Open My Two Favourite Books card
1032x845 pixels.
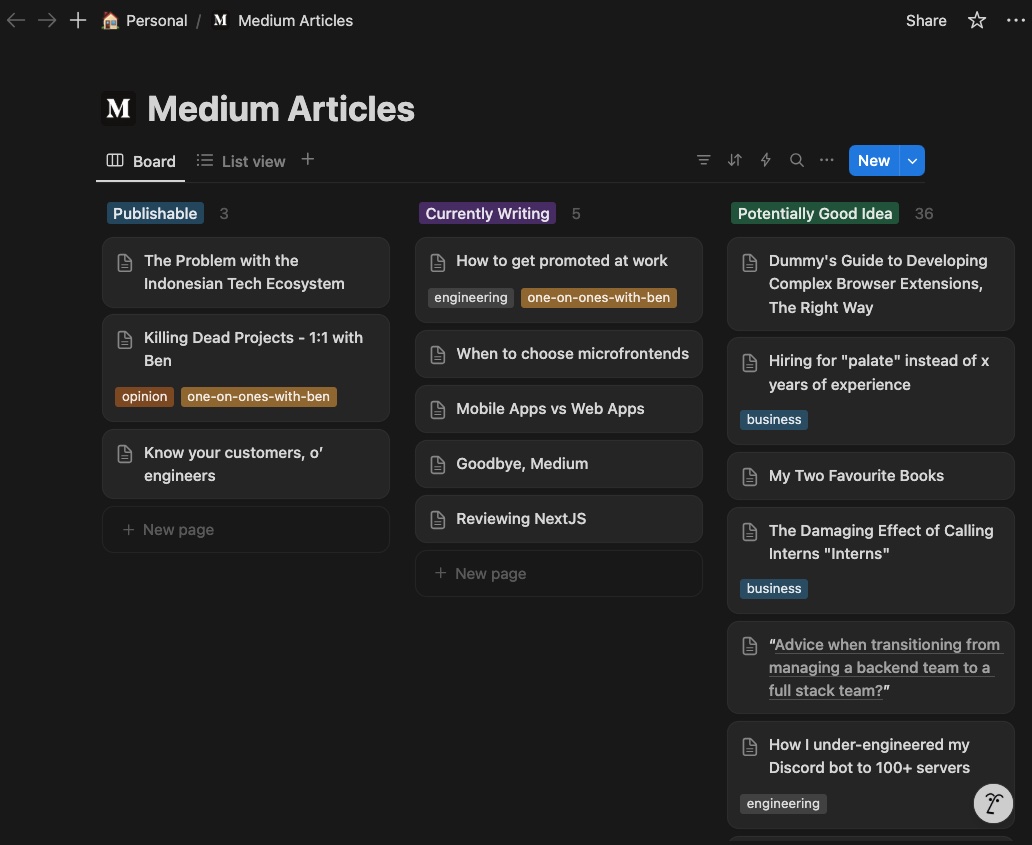pyautogui.click(x=871, y=476)
